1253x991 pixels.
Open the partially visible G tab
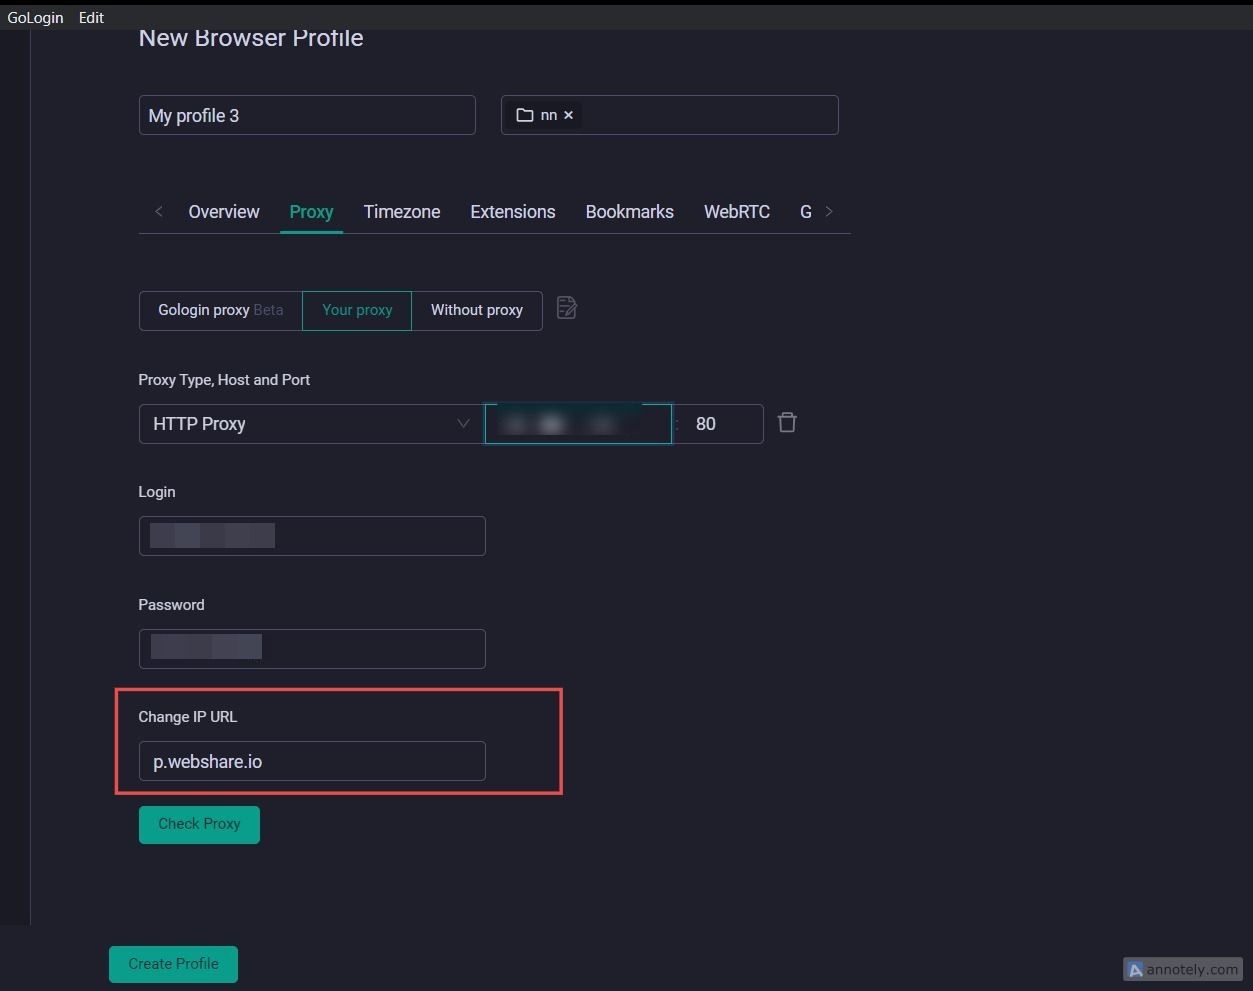tap(806, 212)
